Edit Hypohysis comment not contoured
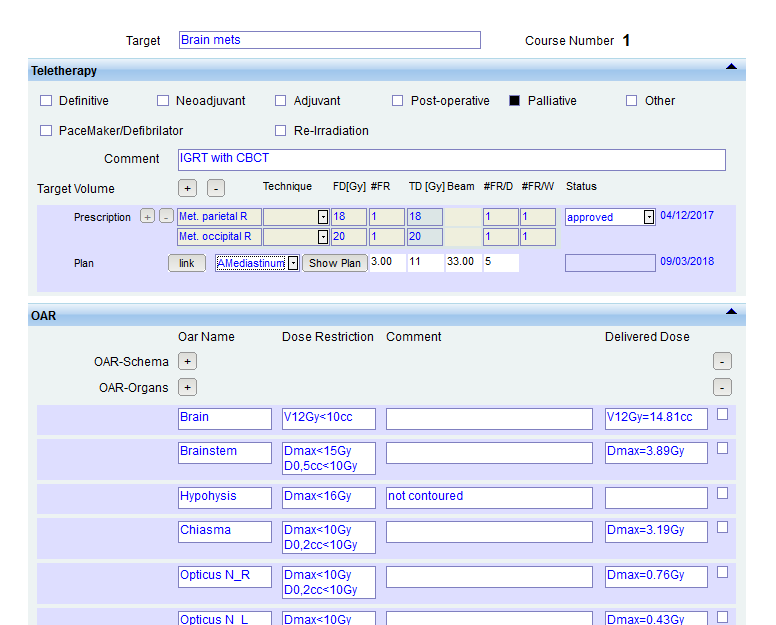 pos(489,498)
